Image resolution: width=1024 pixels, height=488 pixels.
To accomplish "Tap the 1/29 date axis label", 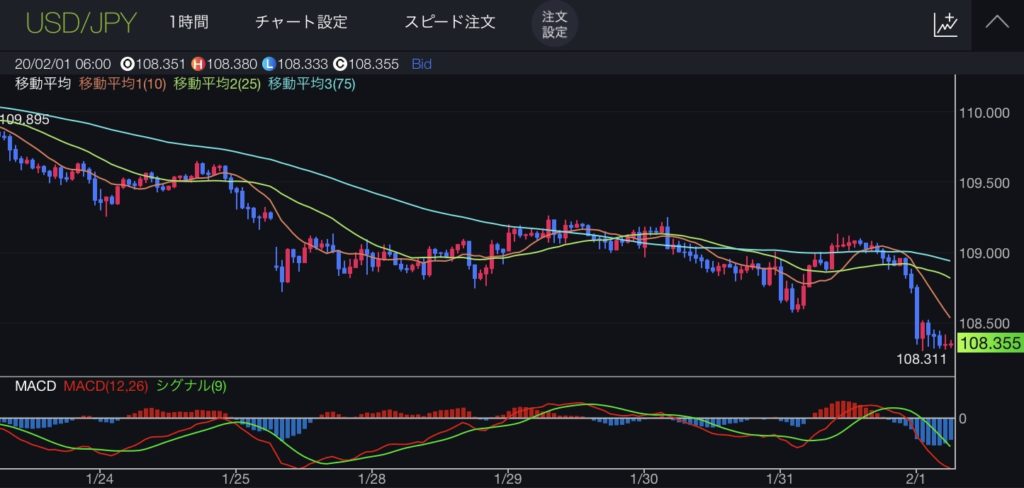I will (x=507, y=478).
